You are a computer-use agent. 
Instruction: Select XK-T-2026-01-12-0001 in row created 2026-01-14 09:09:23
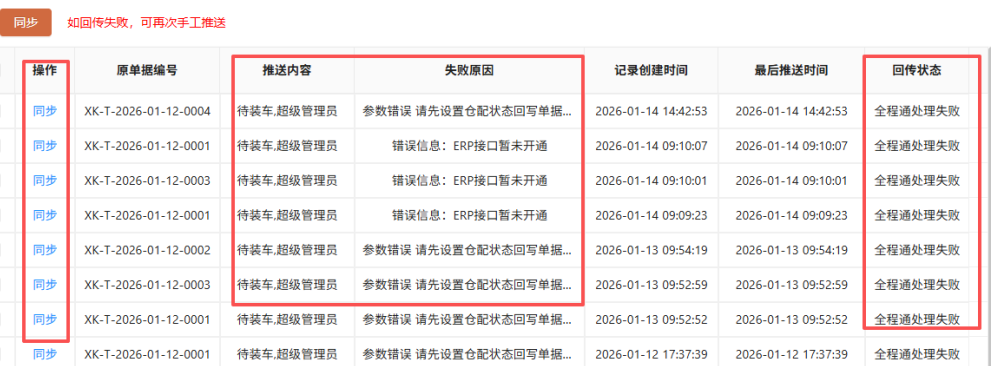point(147,216)
